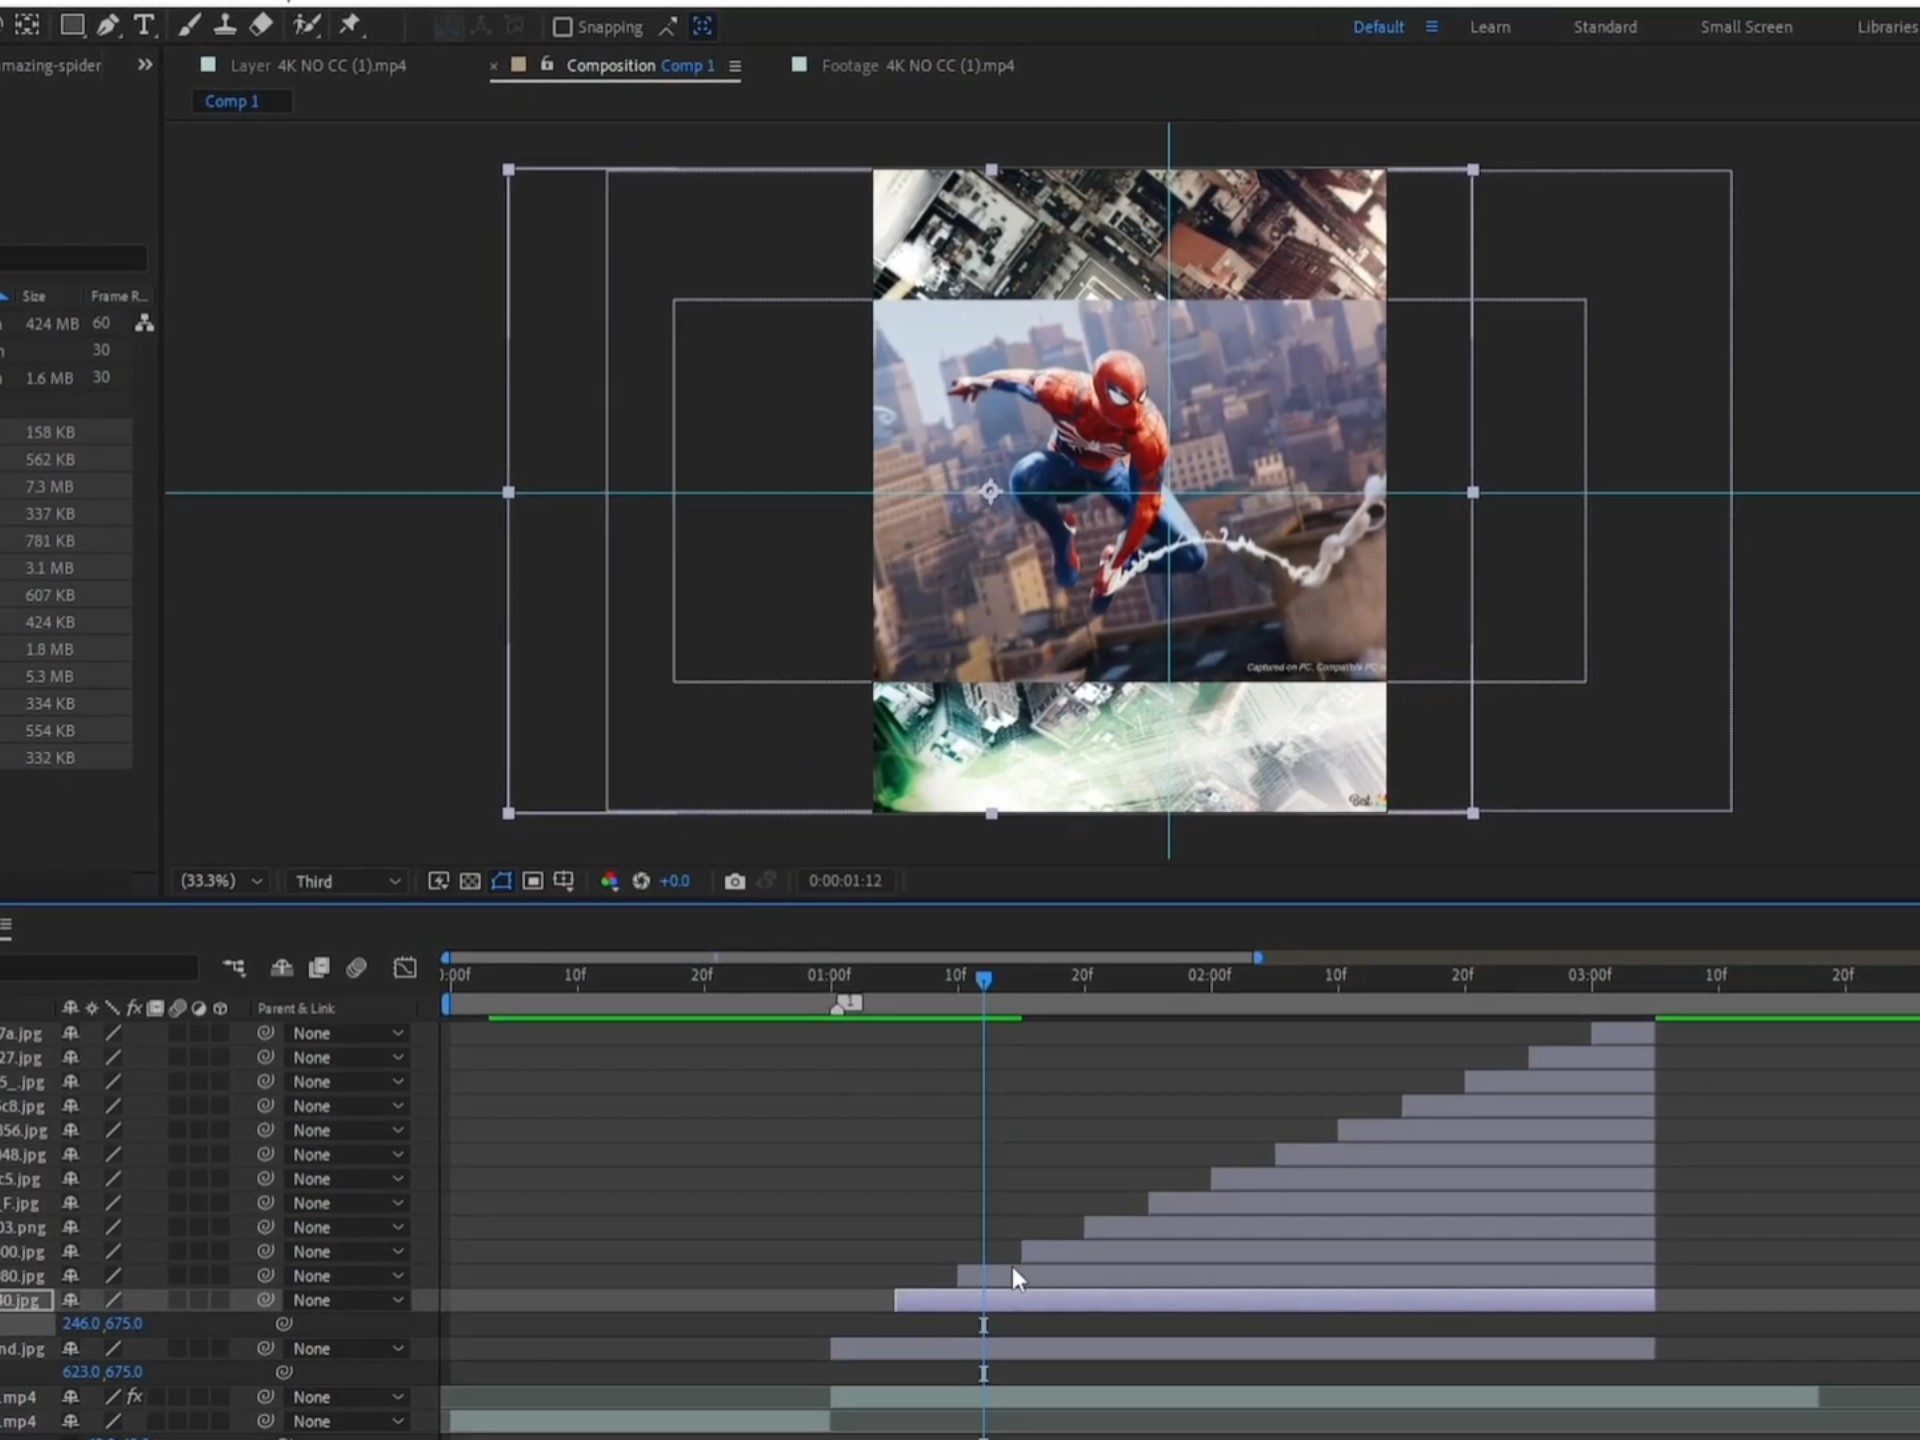Select the Puppet Pin tool
Image resolution: width=1920 pixels, height=1440 pixels.
click(350, 25)
